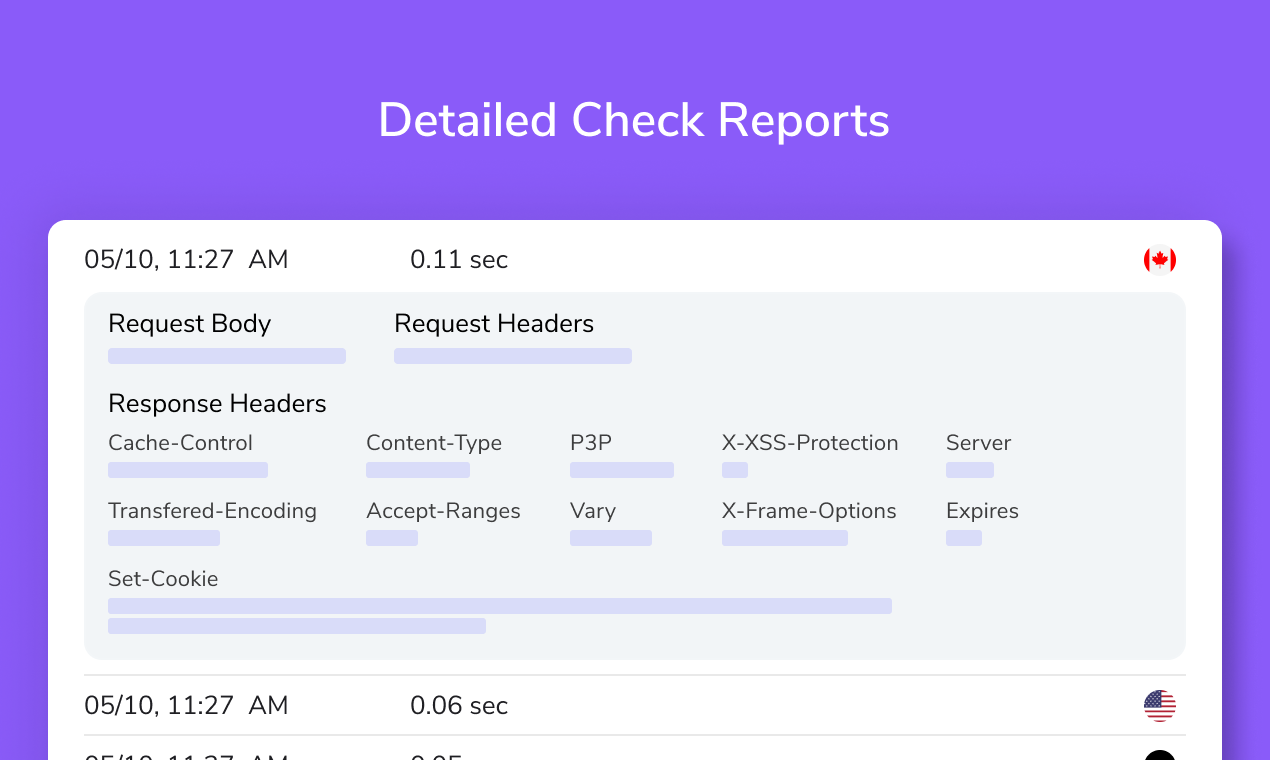Screen dimensions: 1270x760
Task: Click the Set-Cookie header label
Action: point(163,579)
